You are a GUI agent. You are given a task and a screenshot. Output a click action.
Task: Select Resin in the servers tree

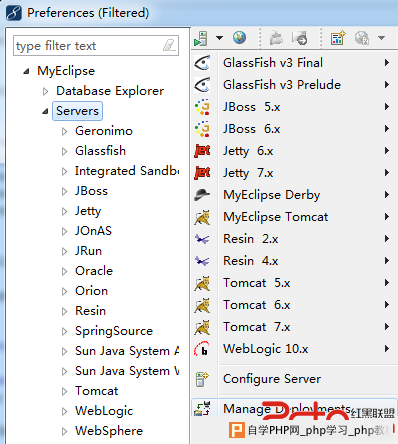click(x=90, y=311)
